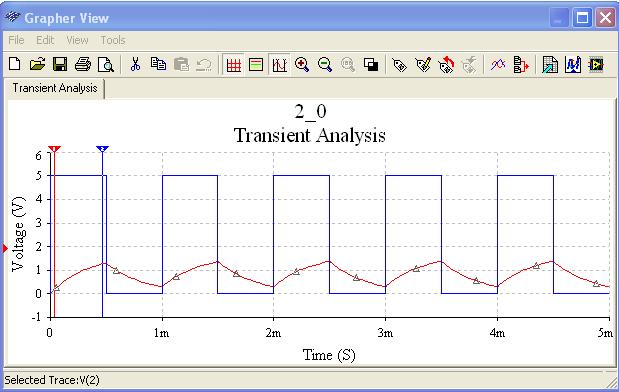The width and height of the screenshot is (619, 392).
Task: Click the New page icon
Action: [15, 64]
